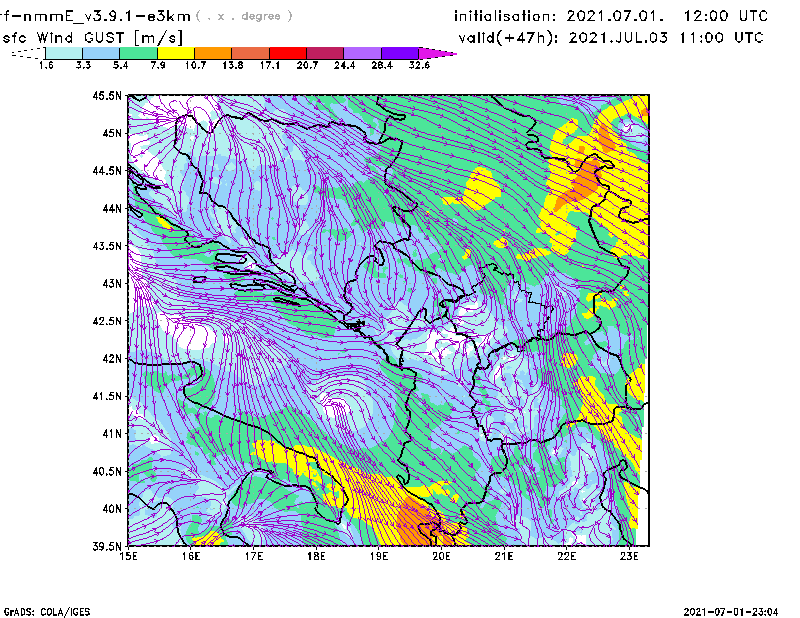Click the '39.5N' latitude label
The image size is (800, 618).
[x=107, y=546]
